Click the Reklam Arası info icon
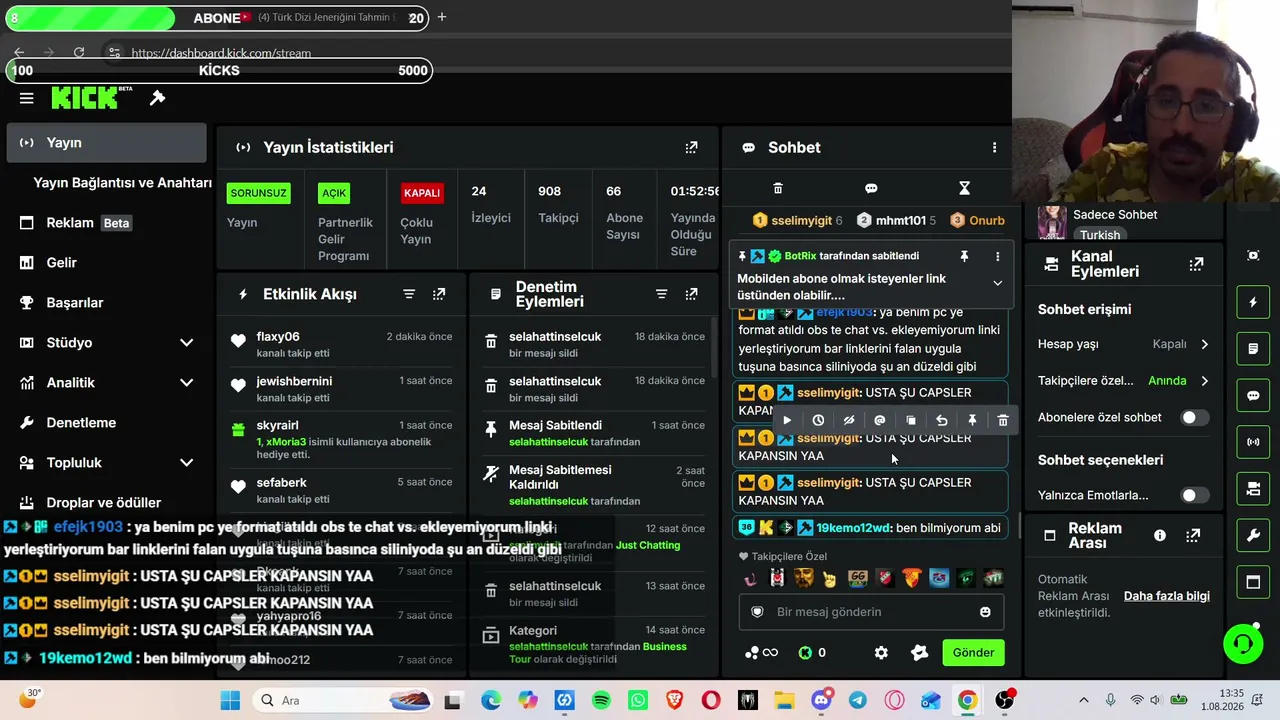The height and width of the screenshot is (720, 1280). tap(1160, 535)
